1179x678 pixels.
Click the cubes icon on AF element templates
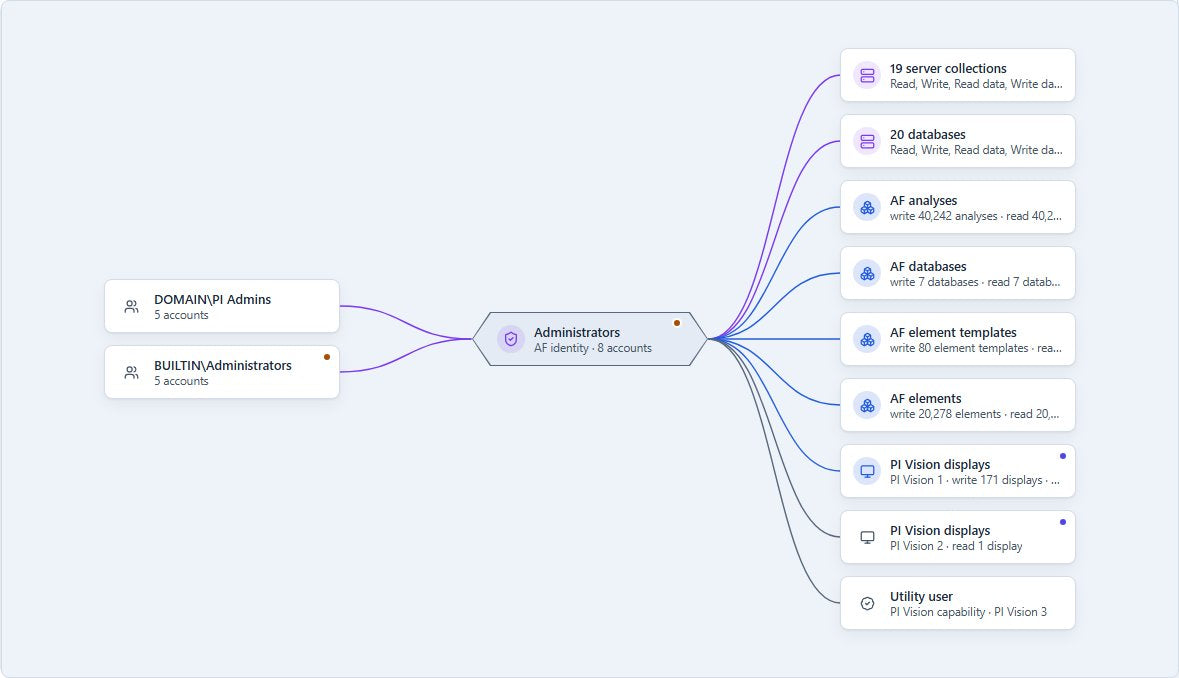click(867, 340)
